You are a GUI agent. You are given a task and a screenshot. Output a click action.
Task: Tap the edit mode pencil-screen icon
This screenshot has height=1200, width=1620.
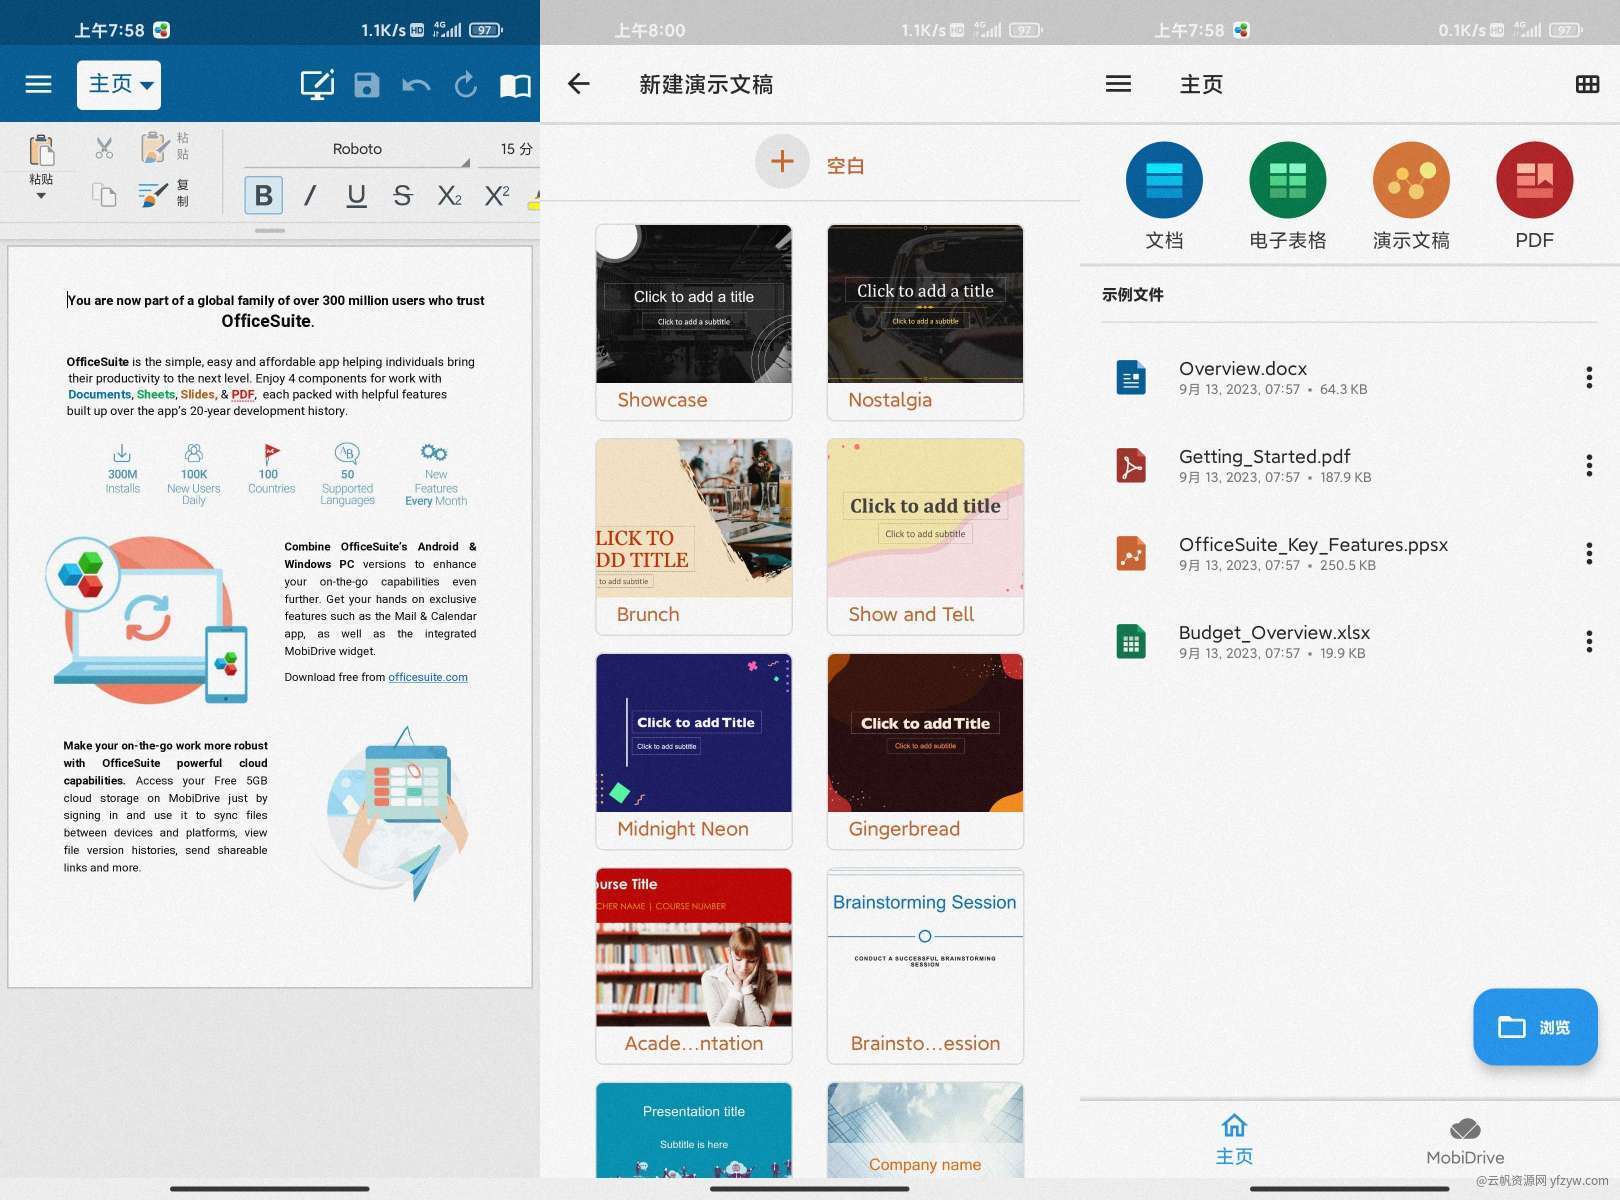point(317,85)
